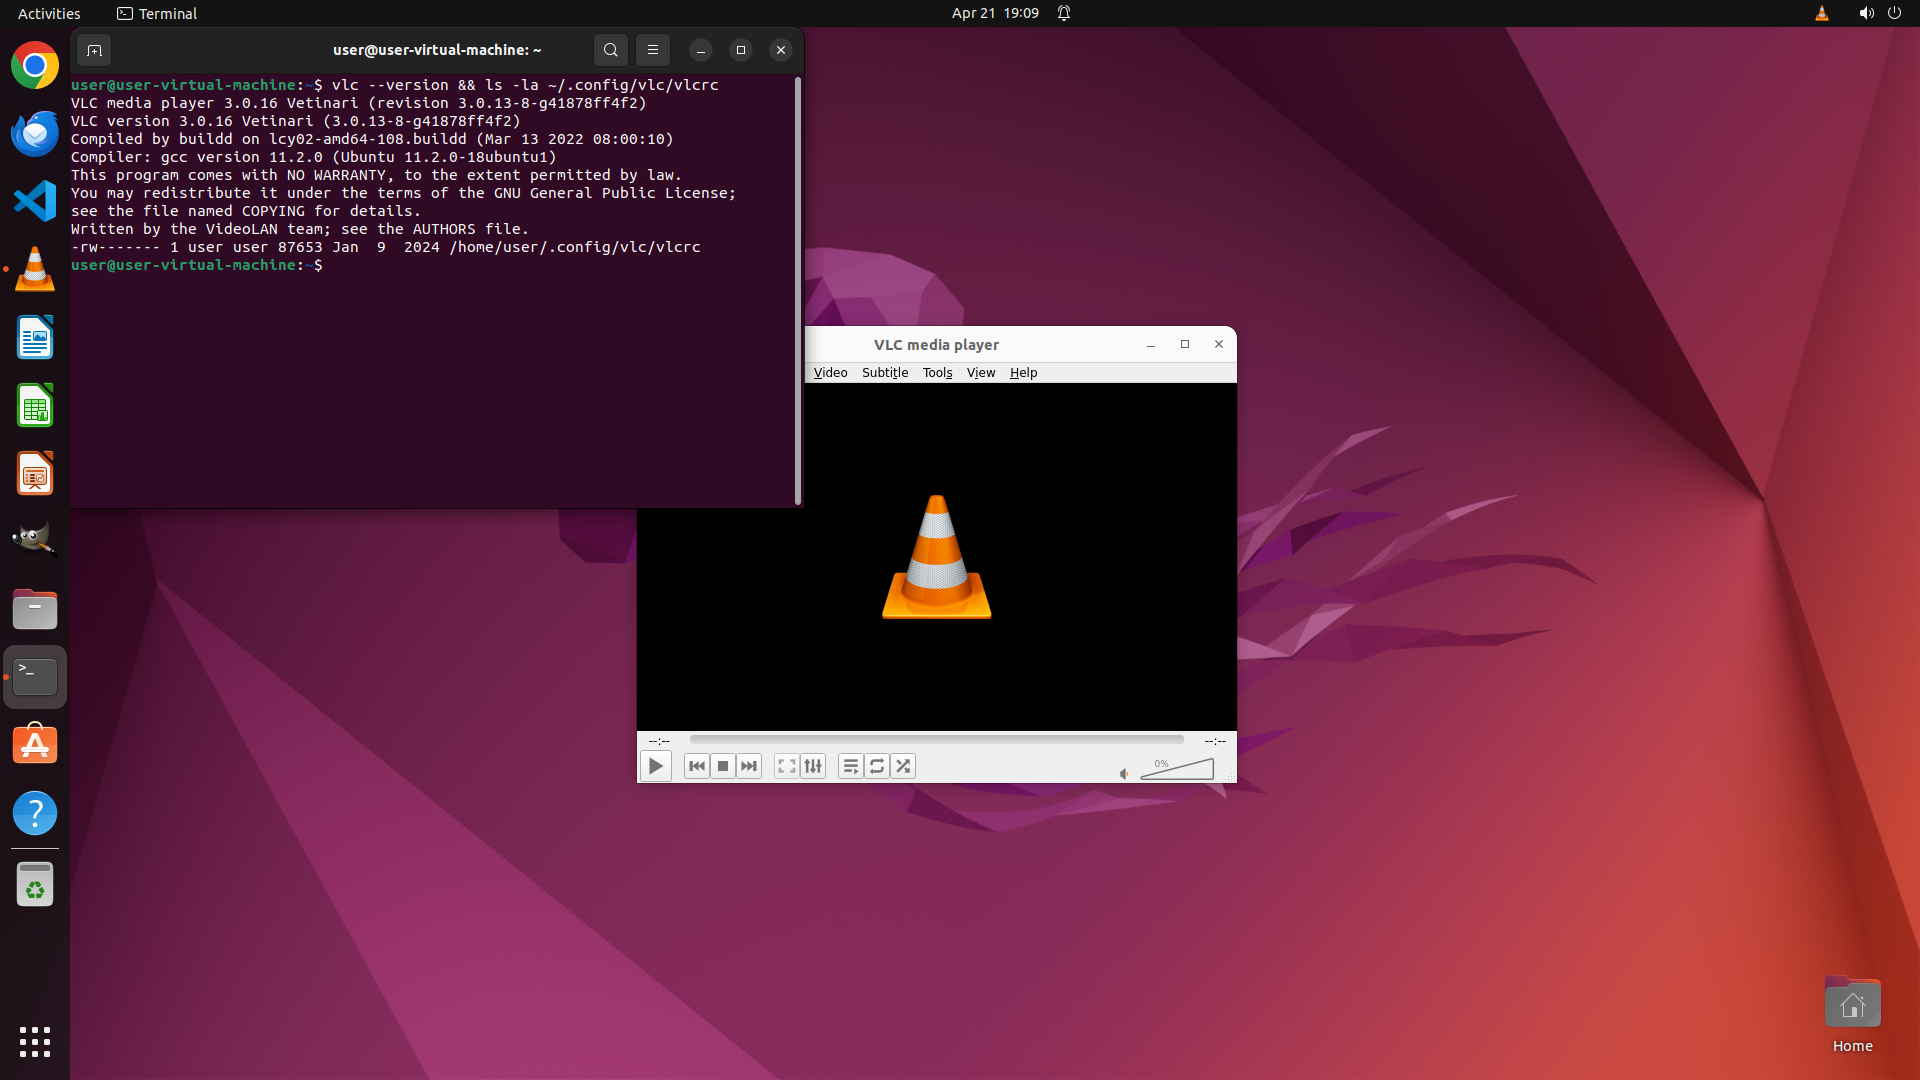Click the previous media button
The height and width of the screenshot is (1080, 1920).
(697, 766)
